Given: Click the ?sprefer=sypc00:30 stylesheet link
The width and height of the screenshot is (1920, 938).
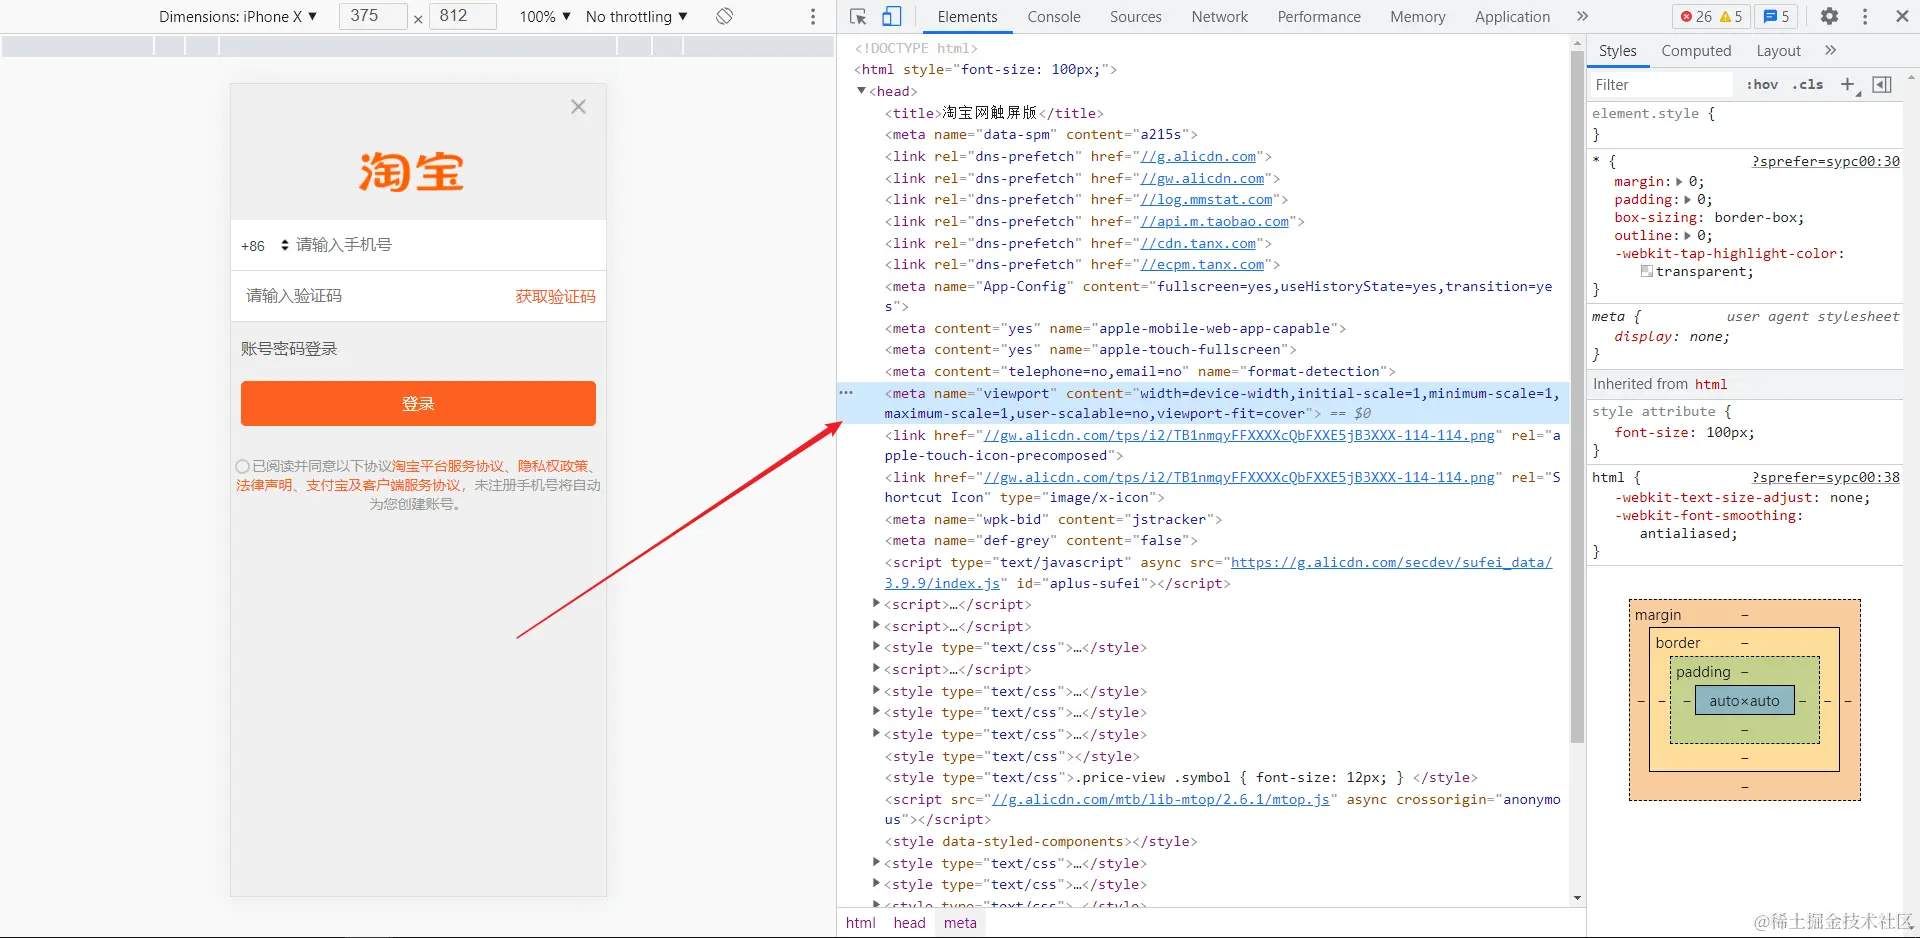Looking at the screenshot, I should pyautogui.click(x=1825, y=161).
